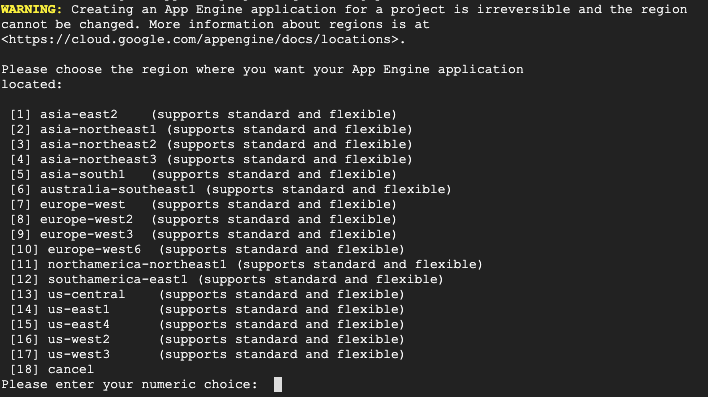Click the us-east4 option text
Viewport: 708px width, 397px height.
[x=79, y=324]
